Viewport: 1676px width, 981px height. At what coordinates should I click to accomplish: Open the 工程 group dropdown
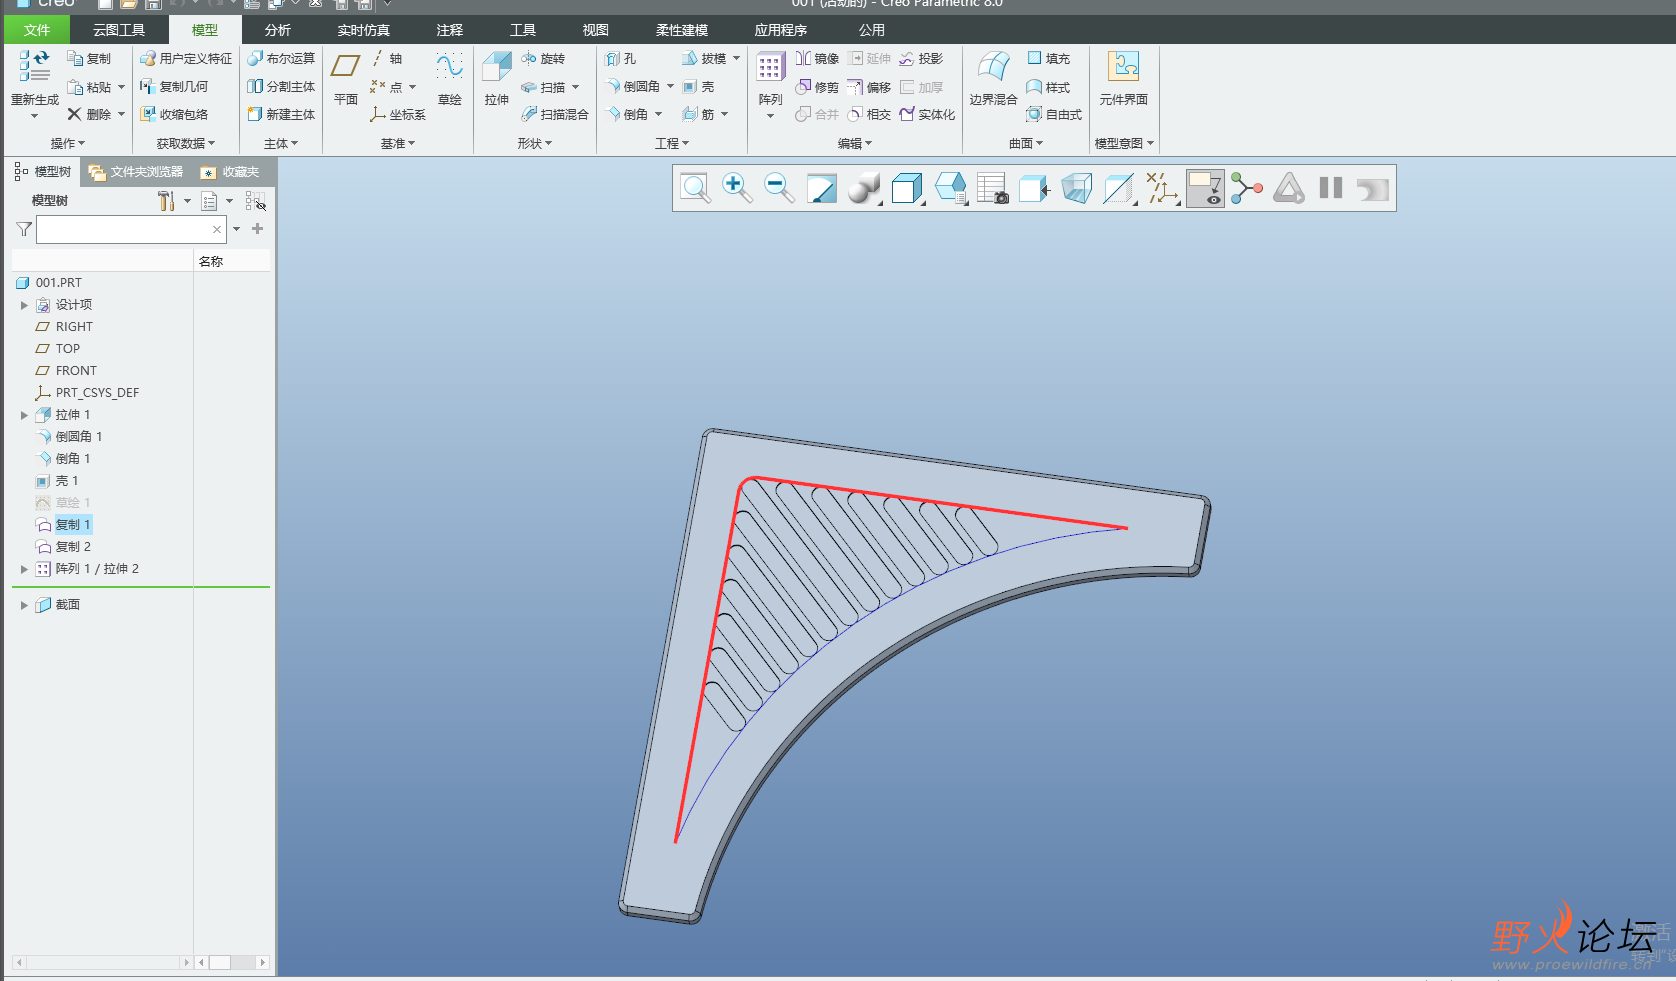point(672,144)
